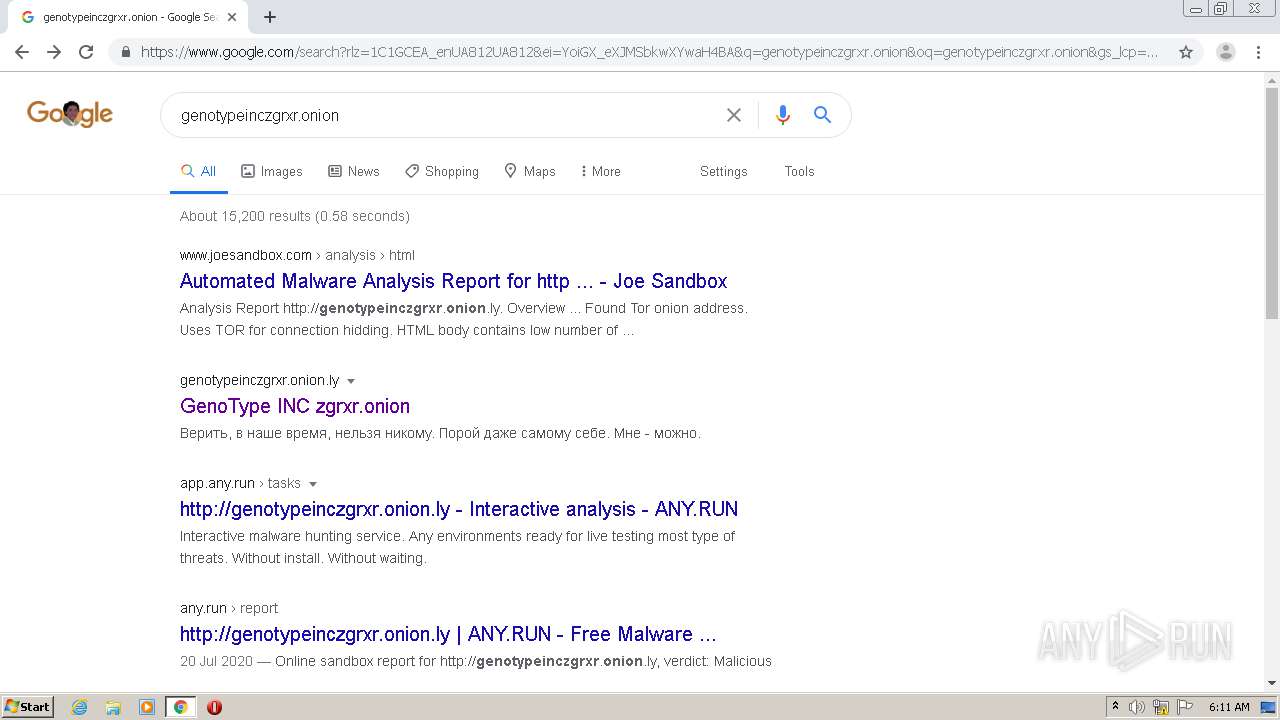This screenshot has width=1280, height=720.
Task: Click the Action Center flag icon
Action: 1185,707
